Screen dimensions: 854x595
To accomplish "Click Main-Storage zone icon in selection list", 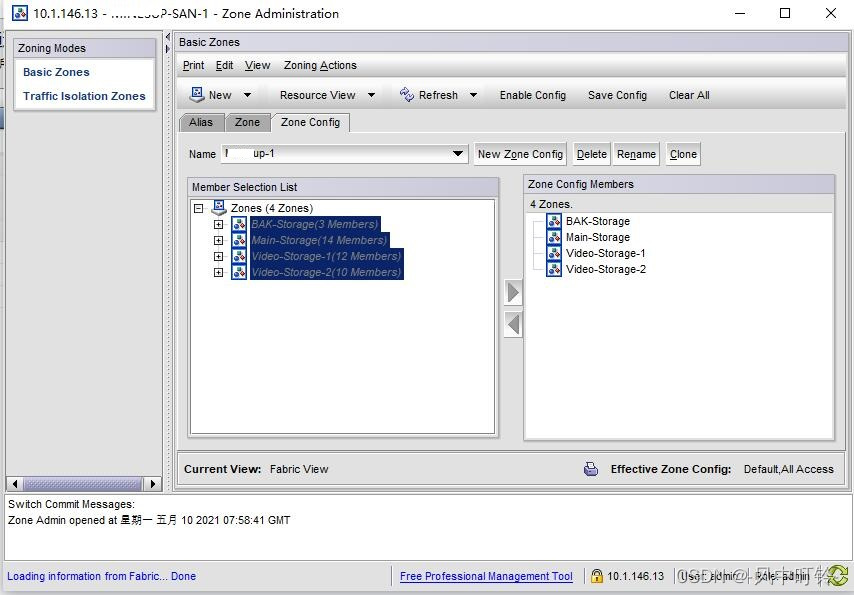I will [239, 240].
